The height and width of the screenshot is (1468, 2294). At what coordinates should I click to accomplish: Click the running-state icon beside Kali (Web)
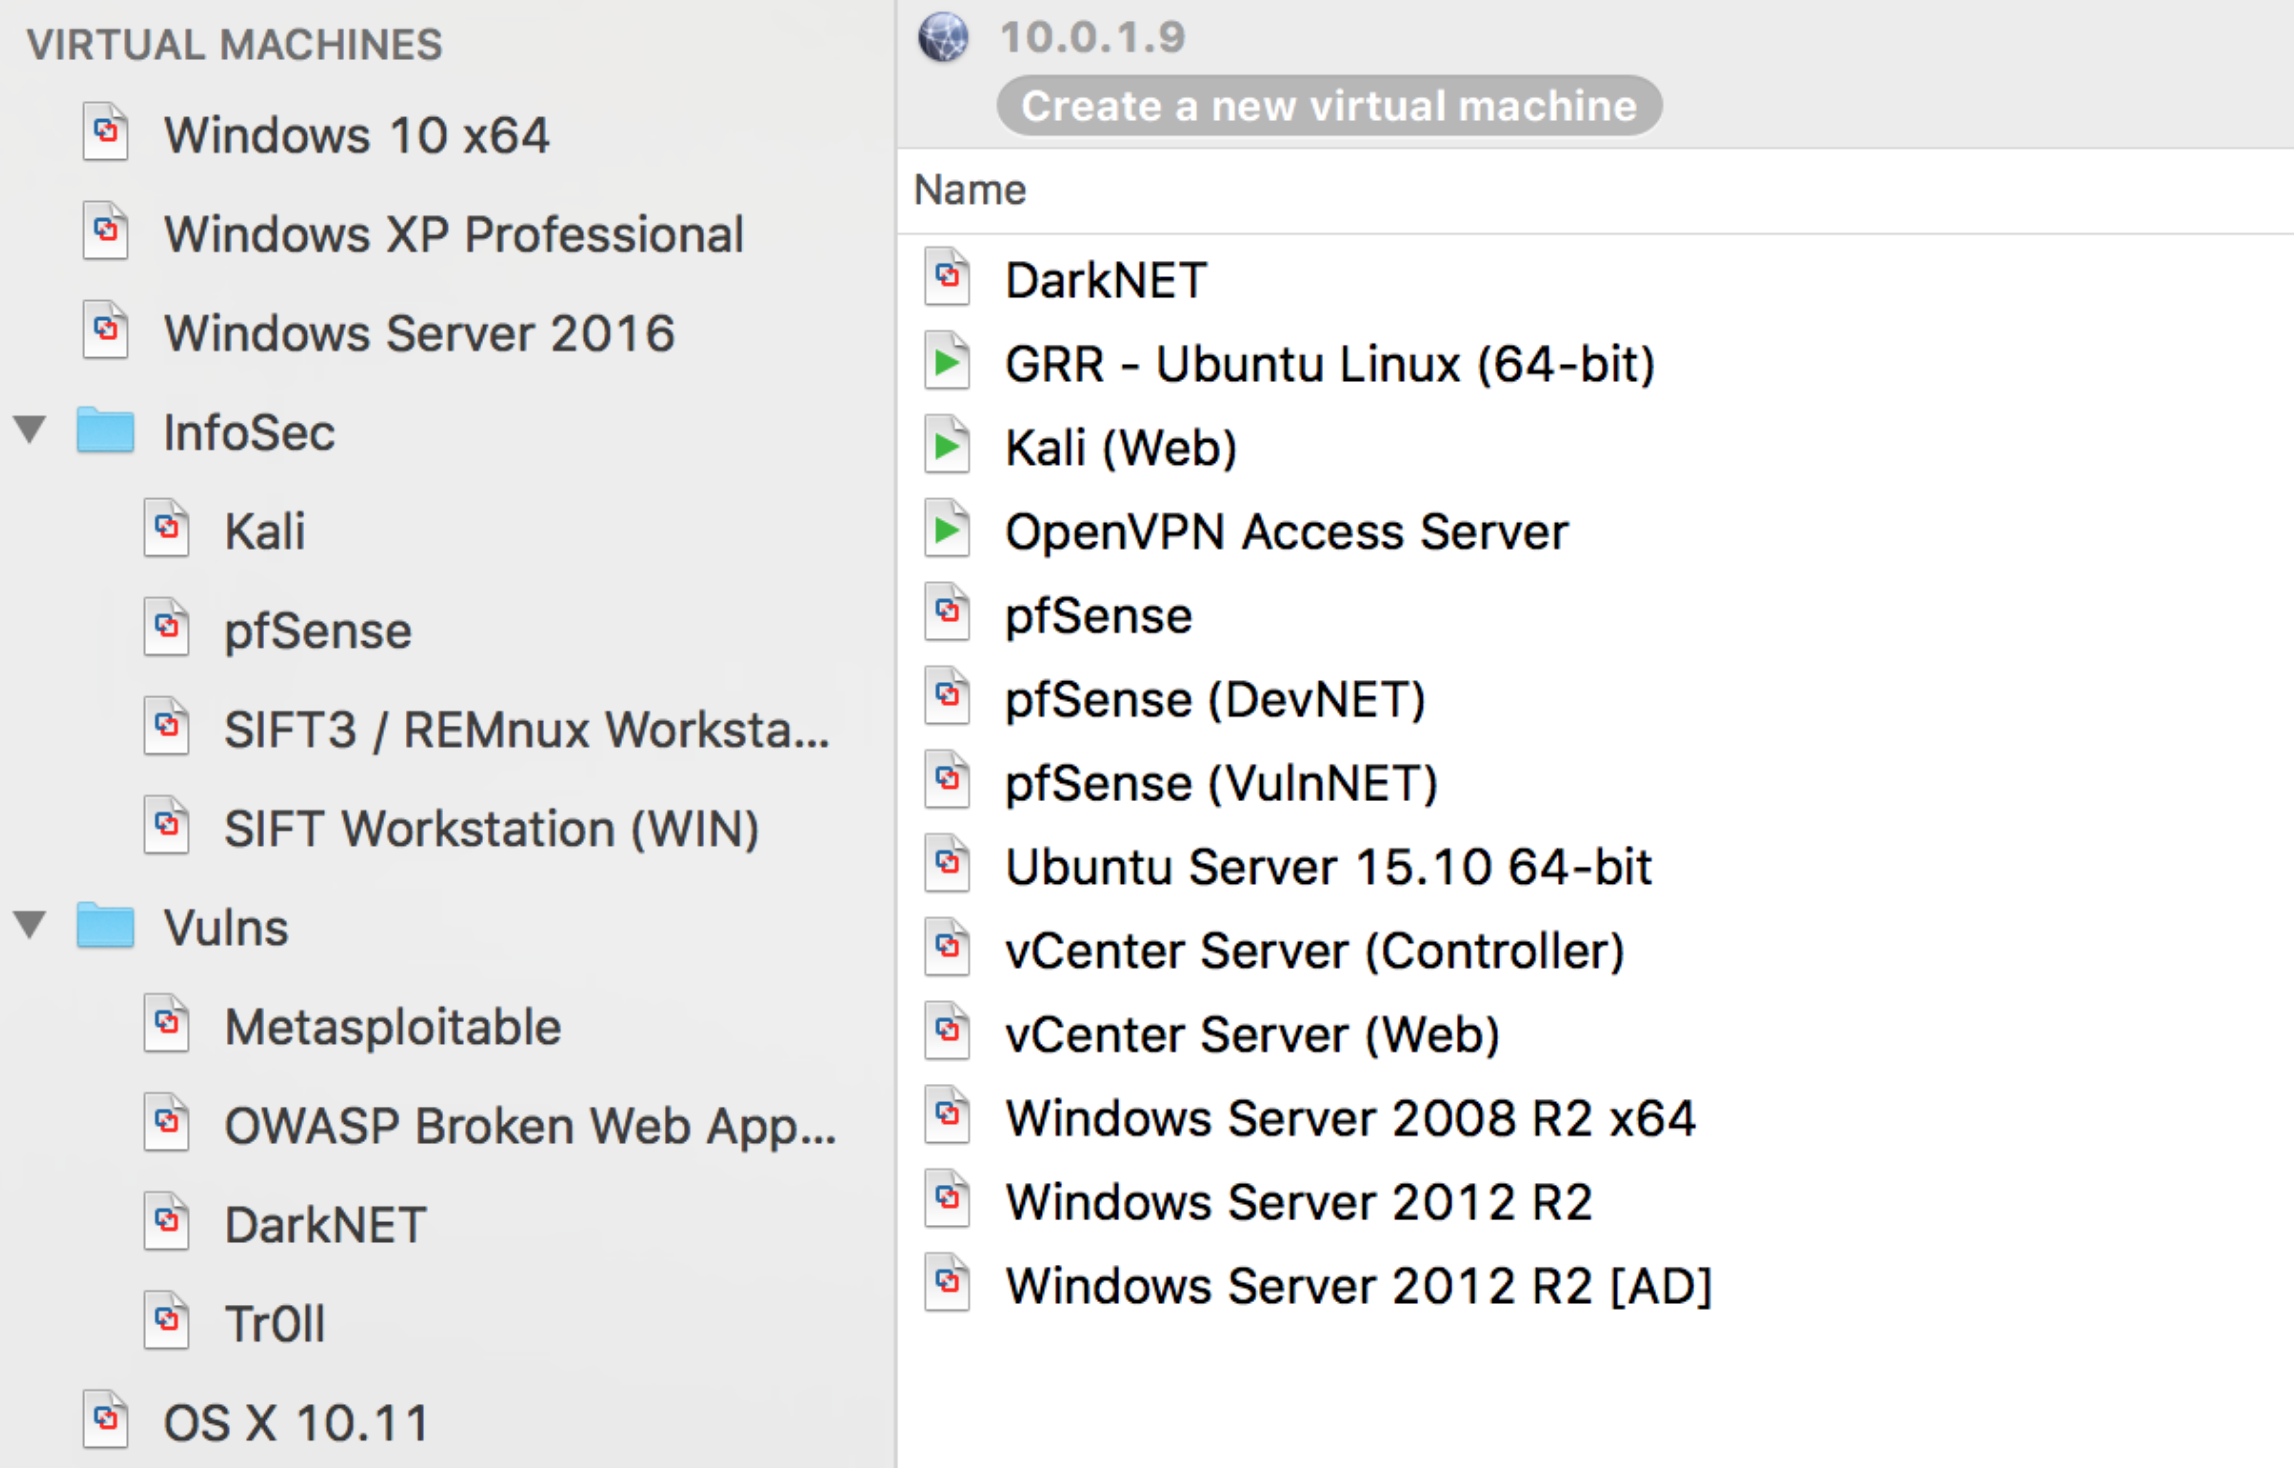pyautogui.click(x=946, y=446)
